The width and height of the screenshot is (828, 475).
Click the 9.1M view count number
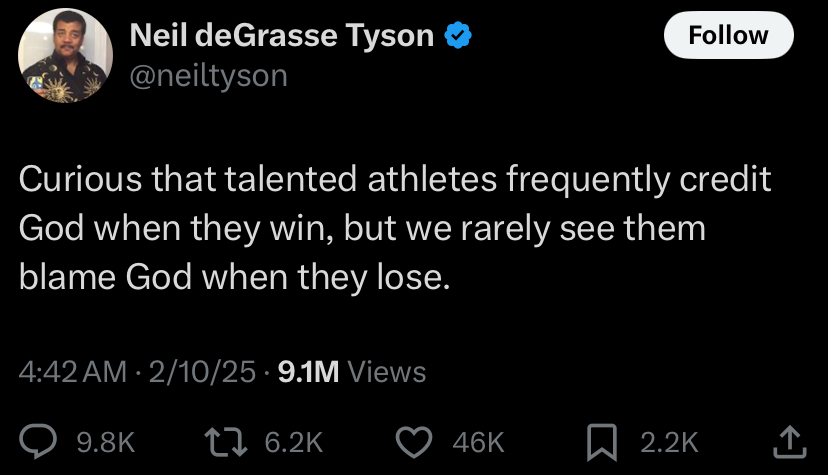pyautogui.click(x=308, y=372)
